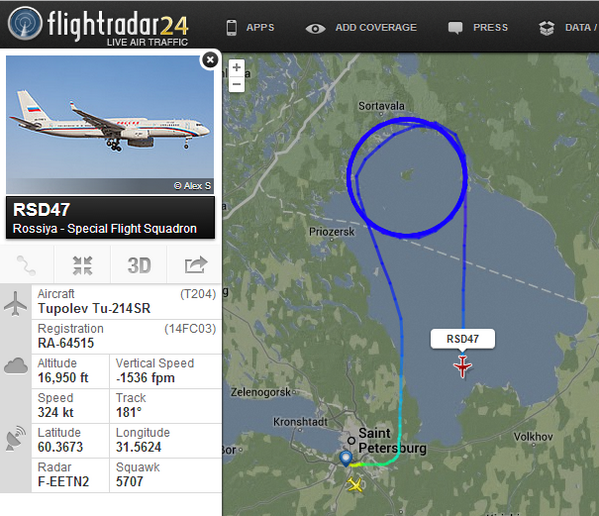Open the Data menu item

point(568,28)
